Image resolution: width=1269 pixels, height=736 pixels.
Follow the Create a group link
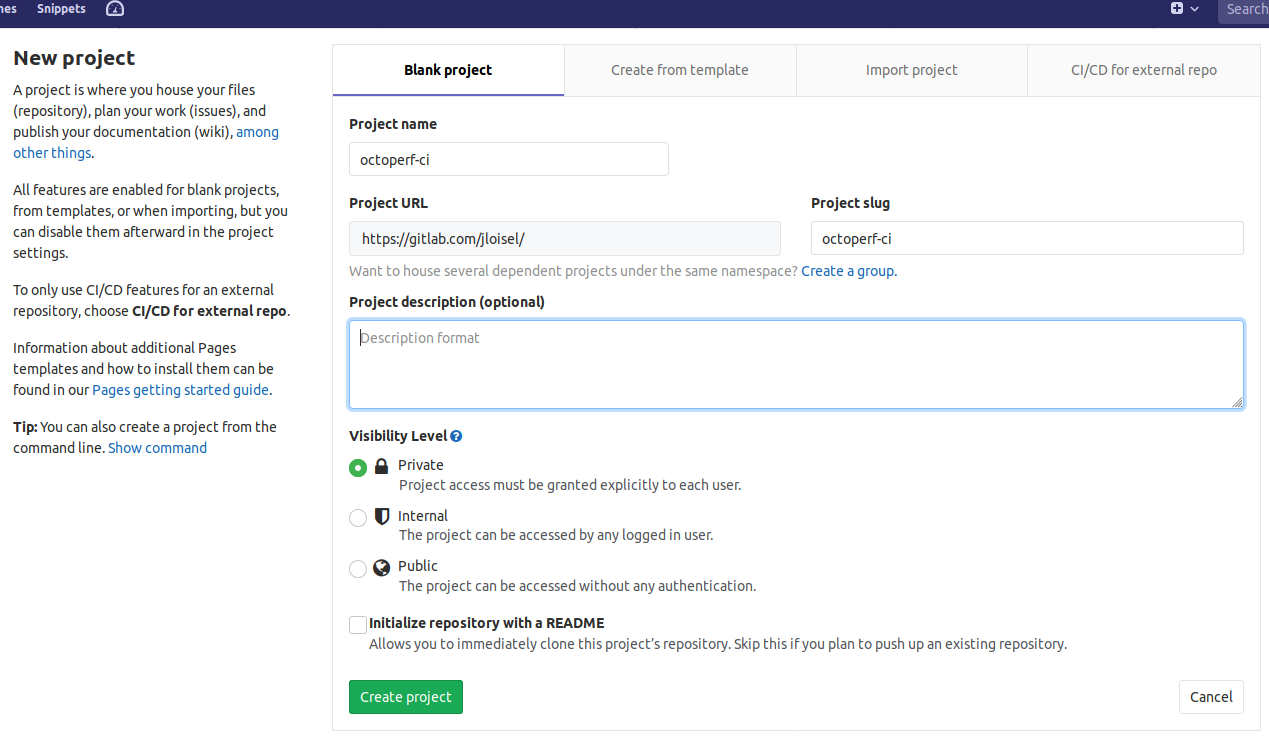point(847,271)
